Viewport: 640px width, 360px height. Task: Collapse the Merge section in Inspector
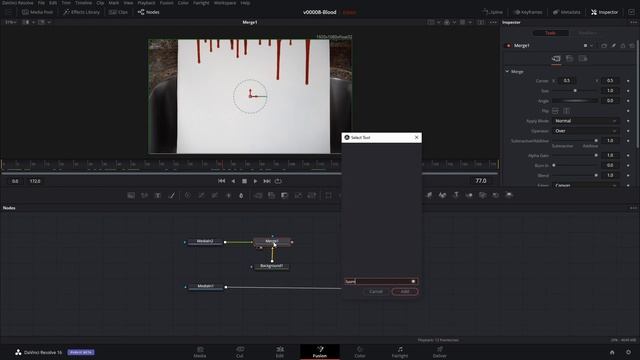point(507,71)
